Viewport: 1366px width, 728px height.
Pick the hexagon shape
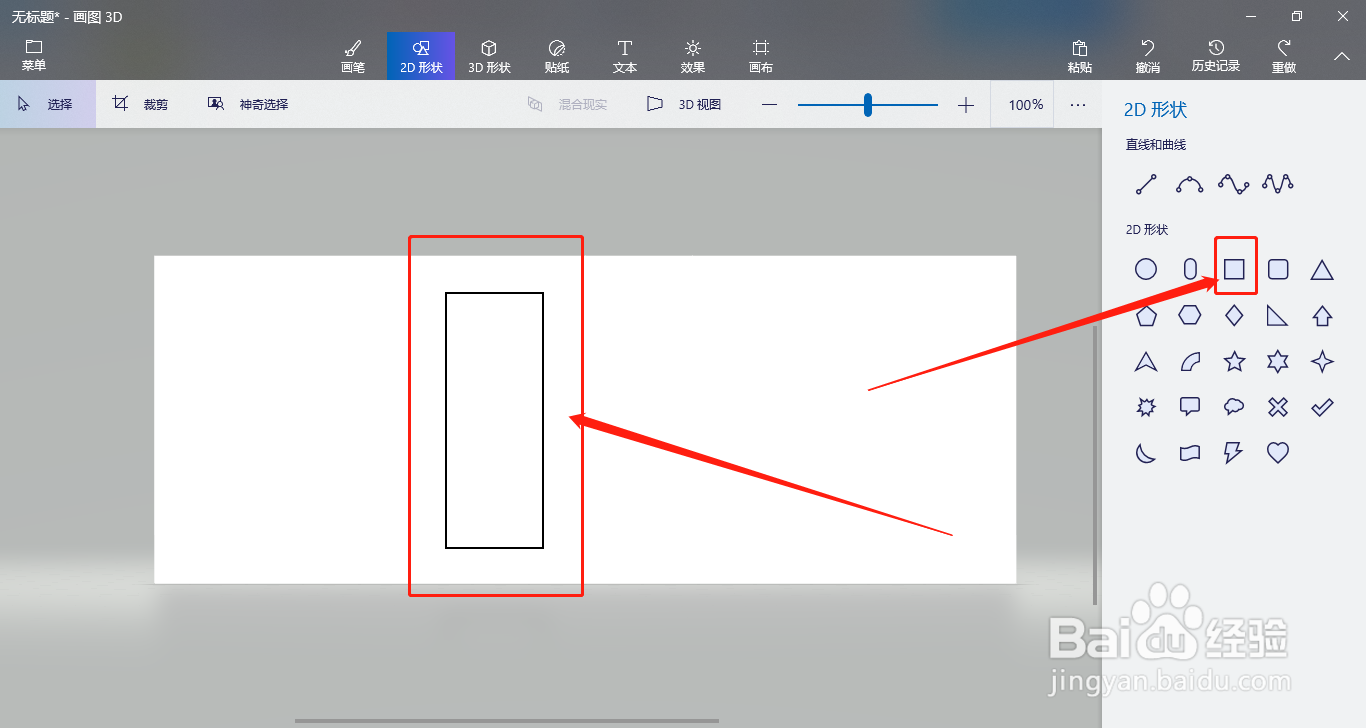(x=1190, y=316)
